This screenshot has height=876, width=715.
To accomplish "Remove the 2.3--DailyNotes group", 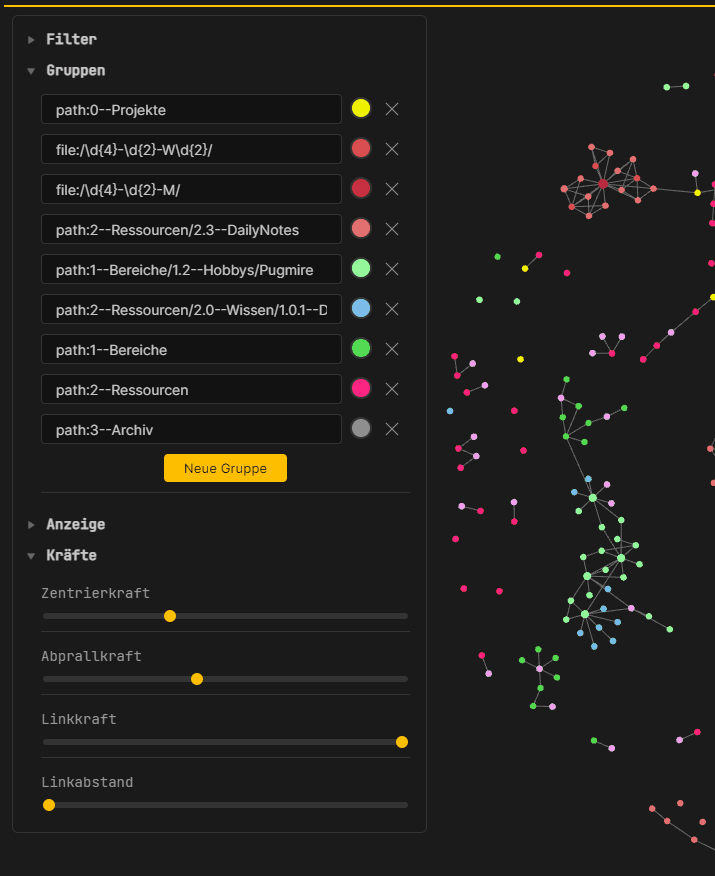I will coord(392,229).
